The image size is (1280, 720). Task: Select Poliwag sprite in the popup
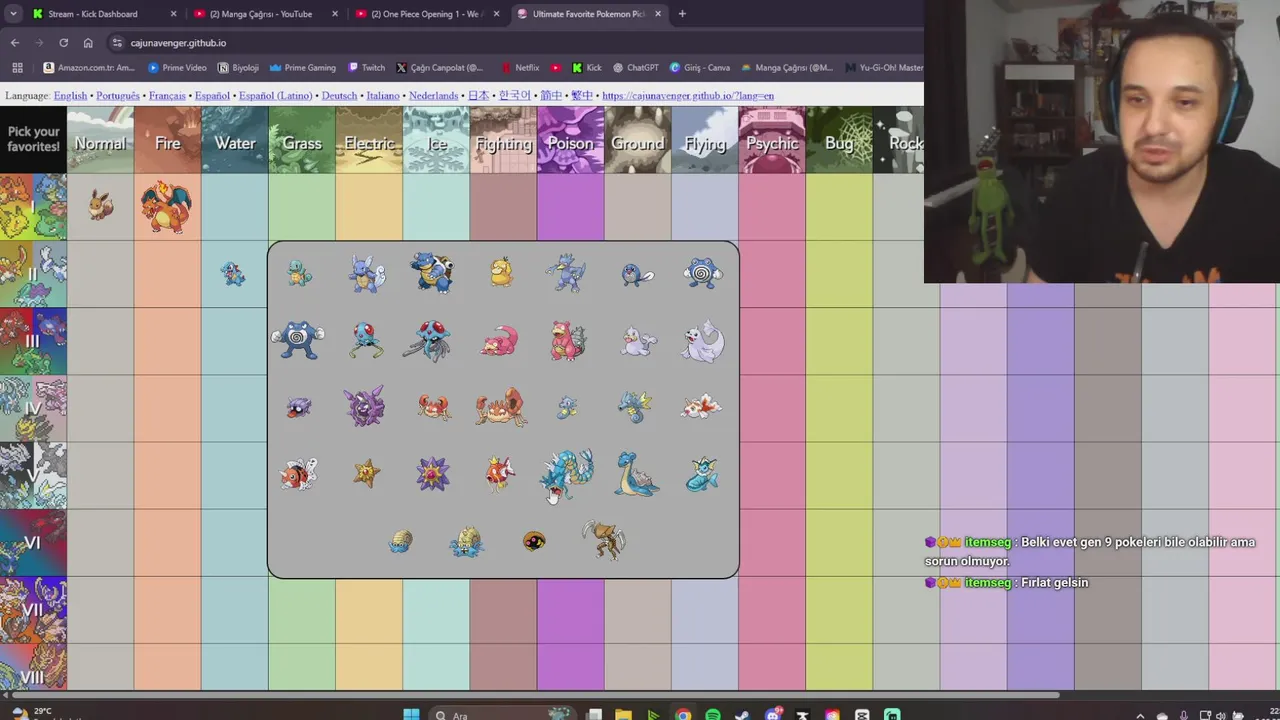(636, 274)
